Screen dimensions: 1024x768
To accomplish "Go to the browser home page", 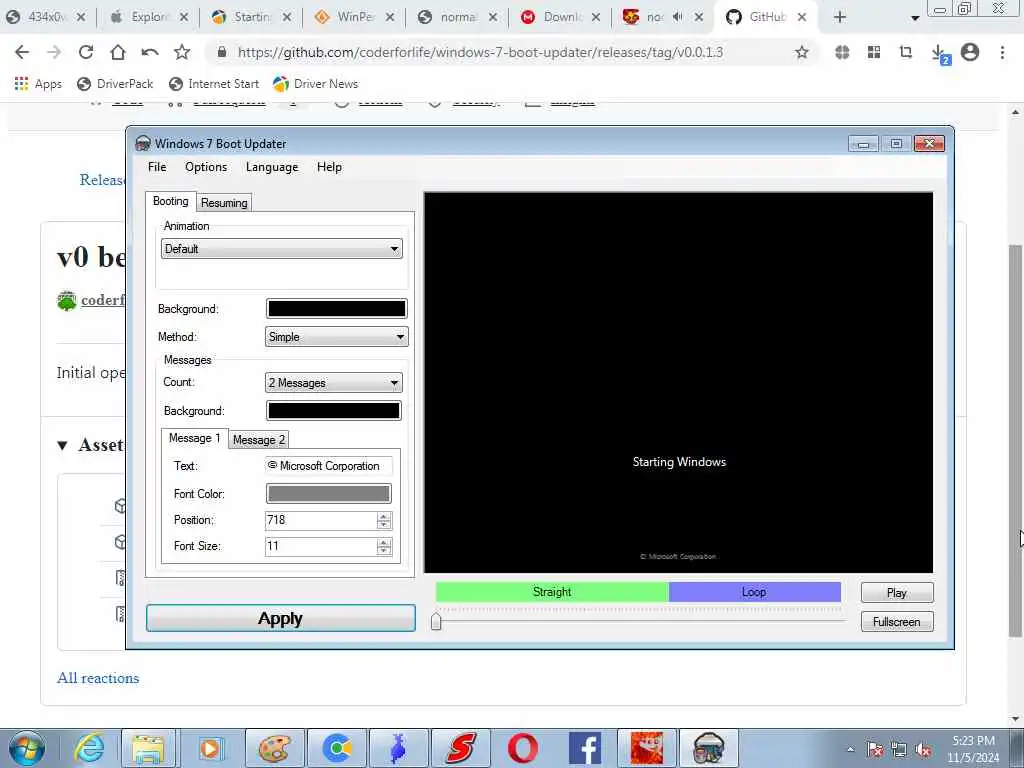I will (x=118, y=52).
